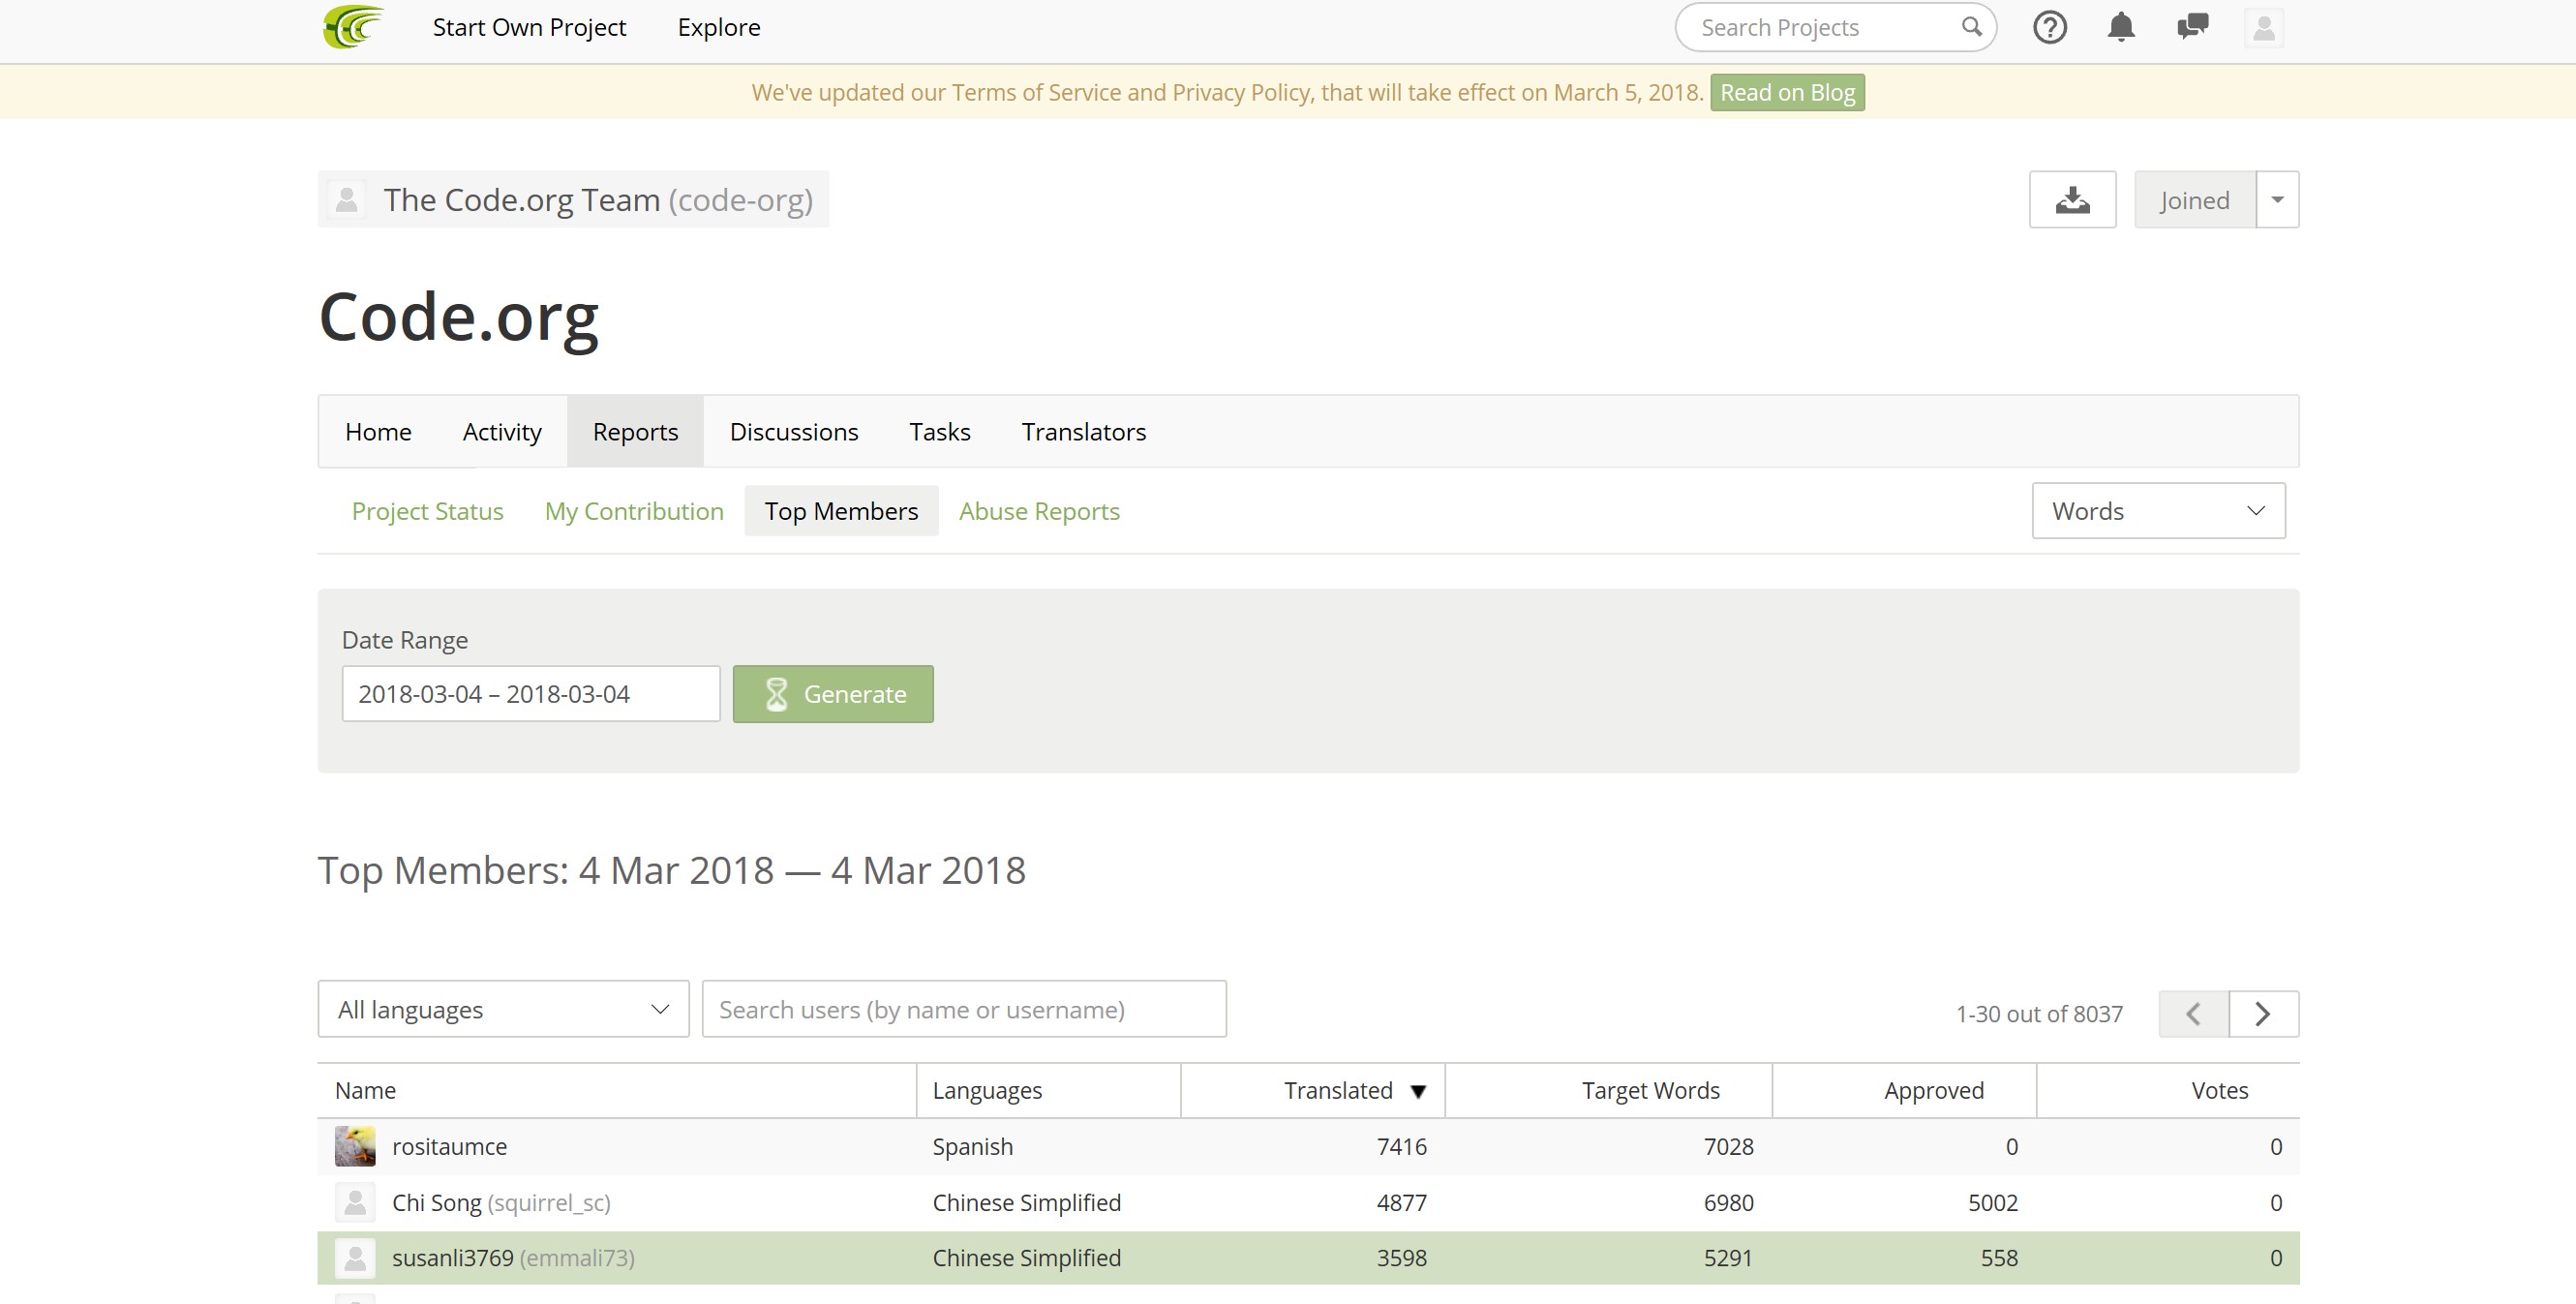Click the Date Range input field
2576x1304 pixels.
(530, 694)
